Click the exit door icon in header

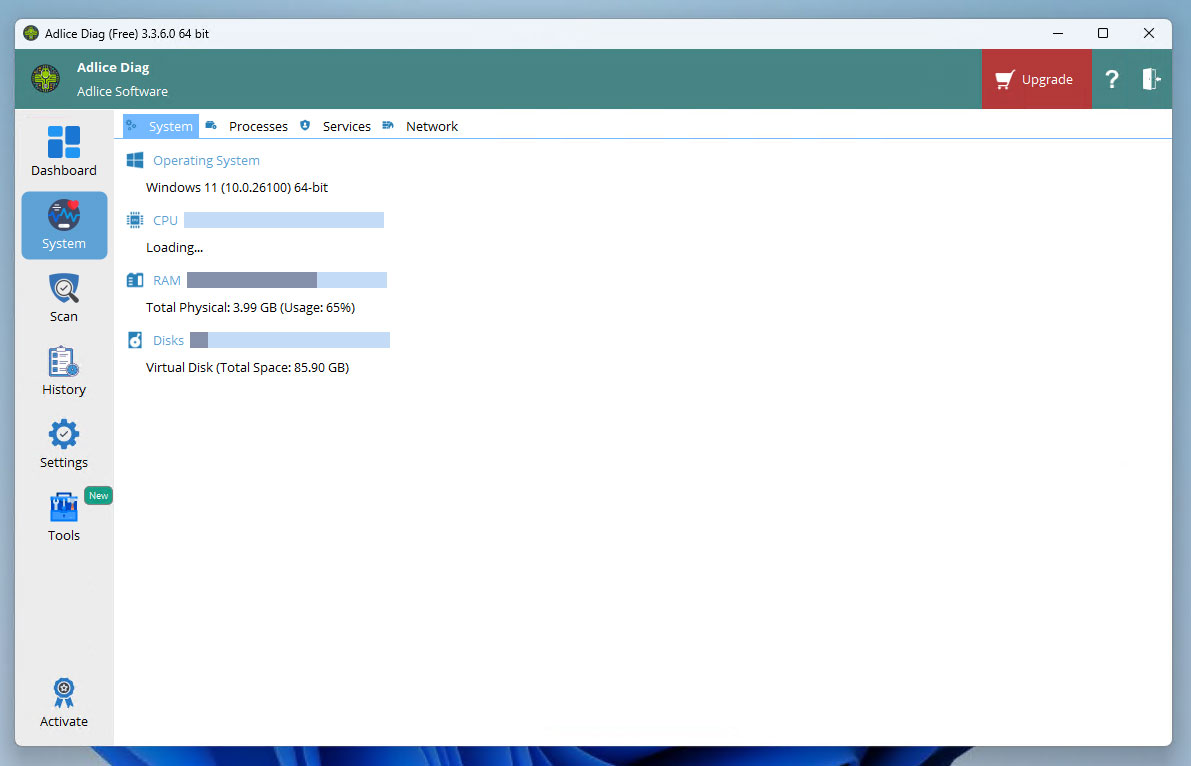coord(1151,80)
